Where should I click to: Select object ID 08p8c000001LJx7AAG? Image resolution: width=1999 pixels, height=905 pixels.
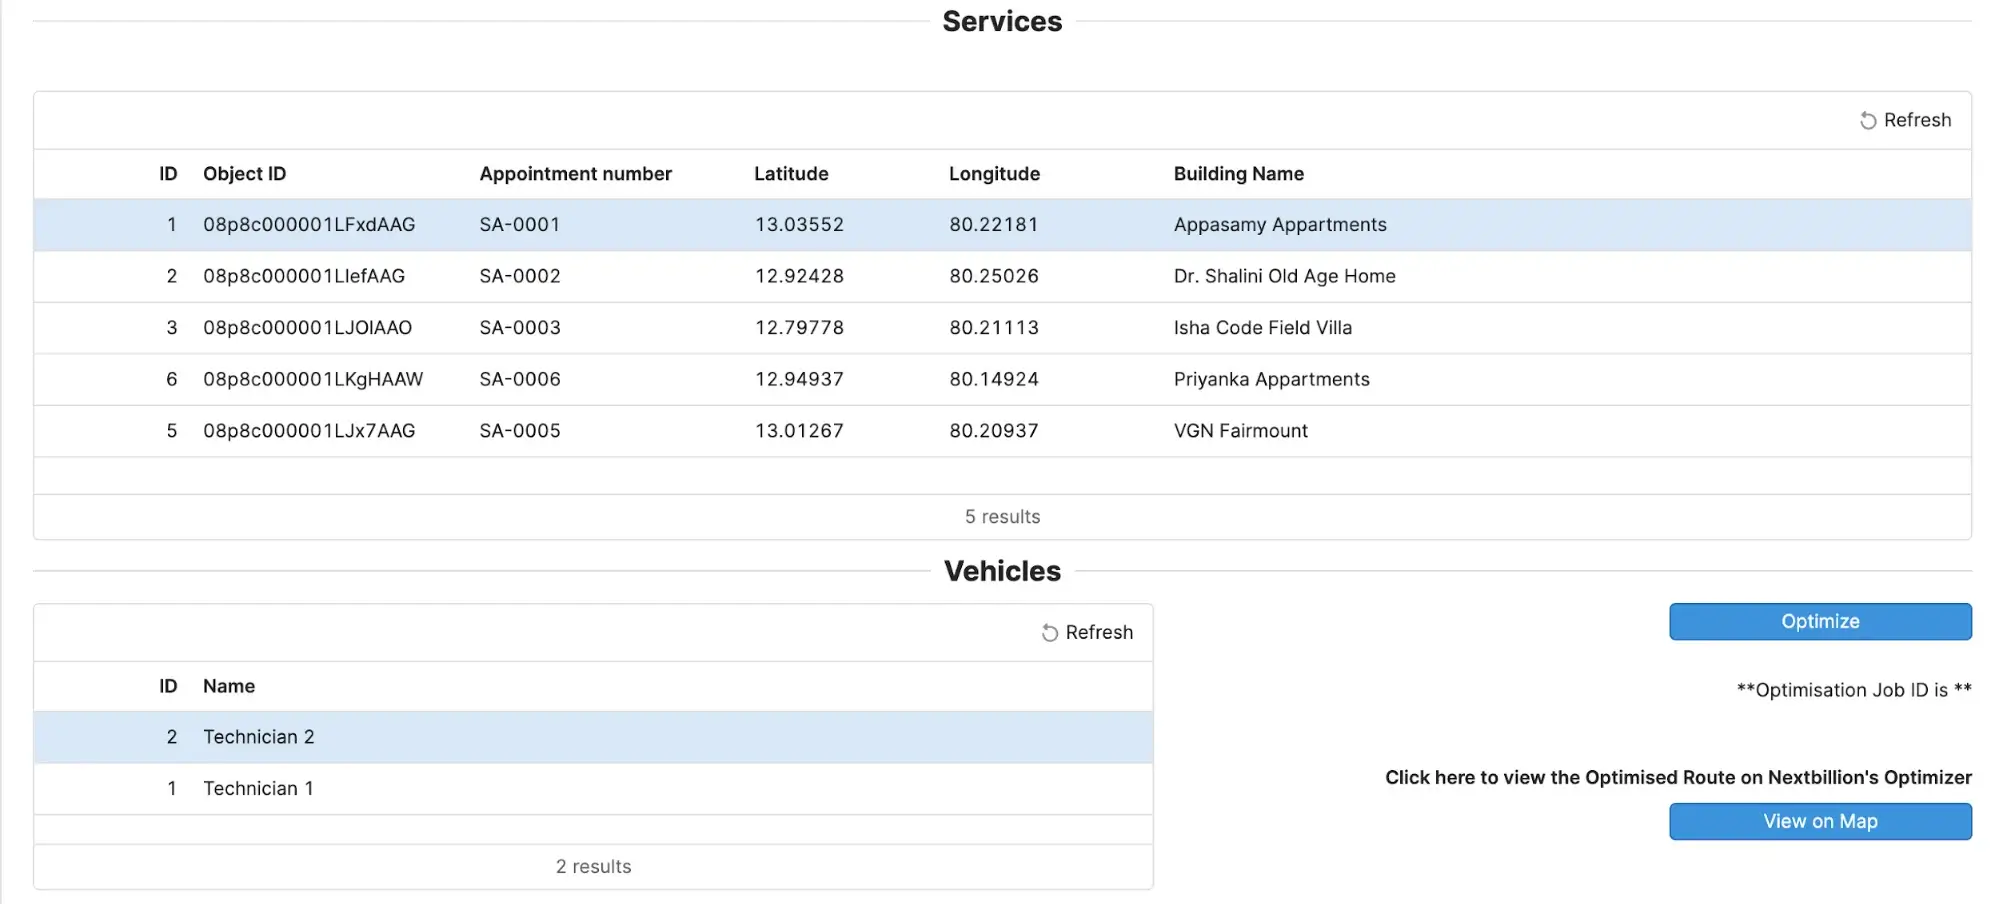[x=309, y=431]
